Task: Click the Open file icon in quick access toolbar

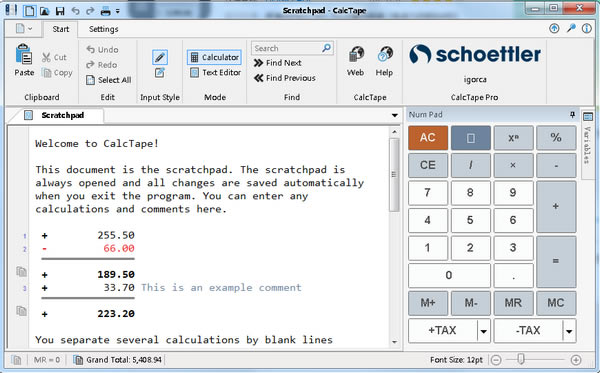Action: 45,11
